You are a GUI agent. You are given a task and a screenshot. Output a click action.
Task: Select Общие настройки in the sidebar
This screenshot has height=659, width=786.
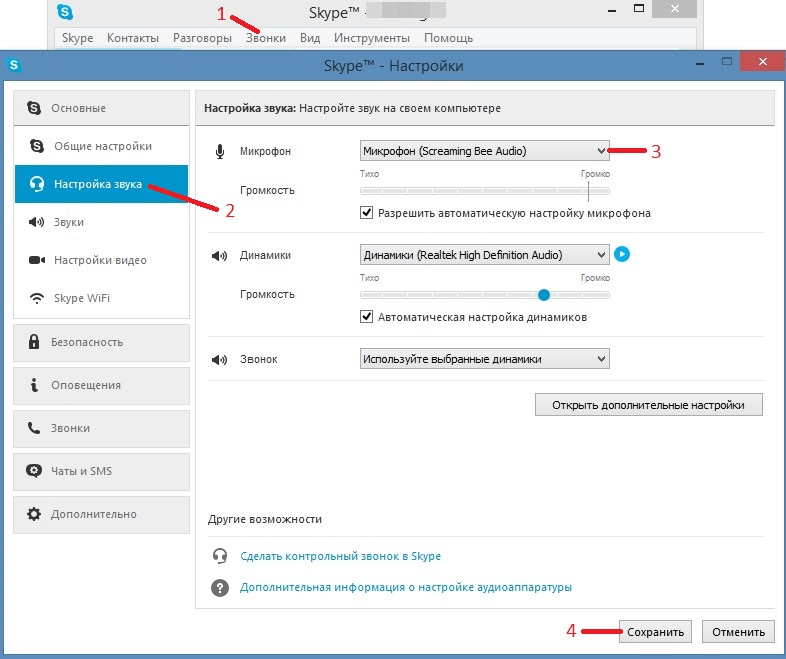[101, 146]
